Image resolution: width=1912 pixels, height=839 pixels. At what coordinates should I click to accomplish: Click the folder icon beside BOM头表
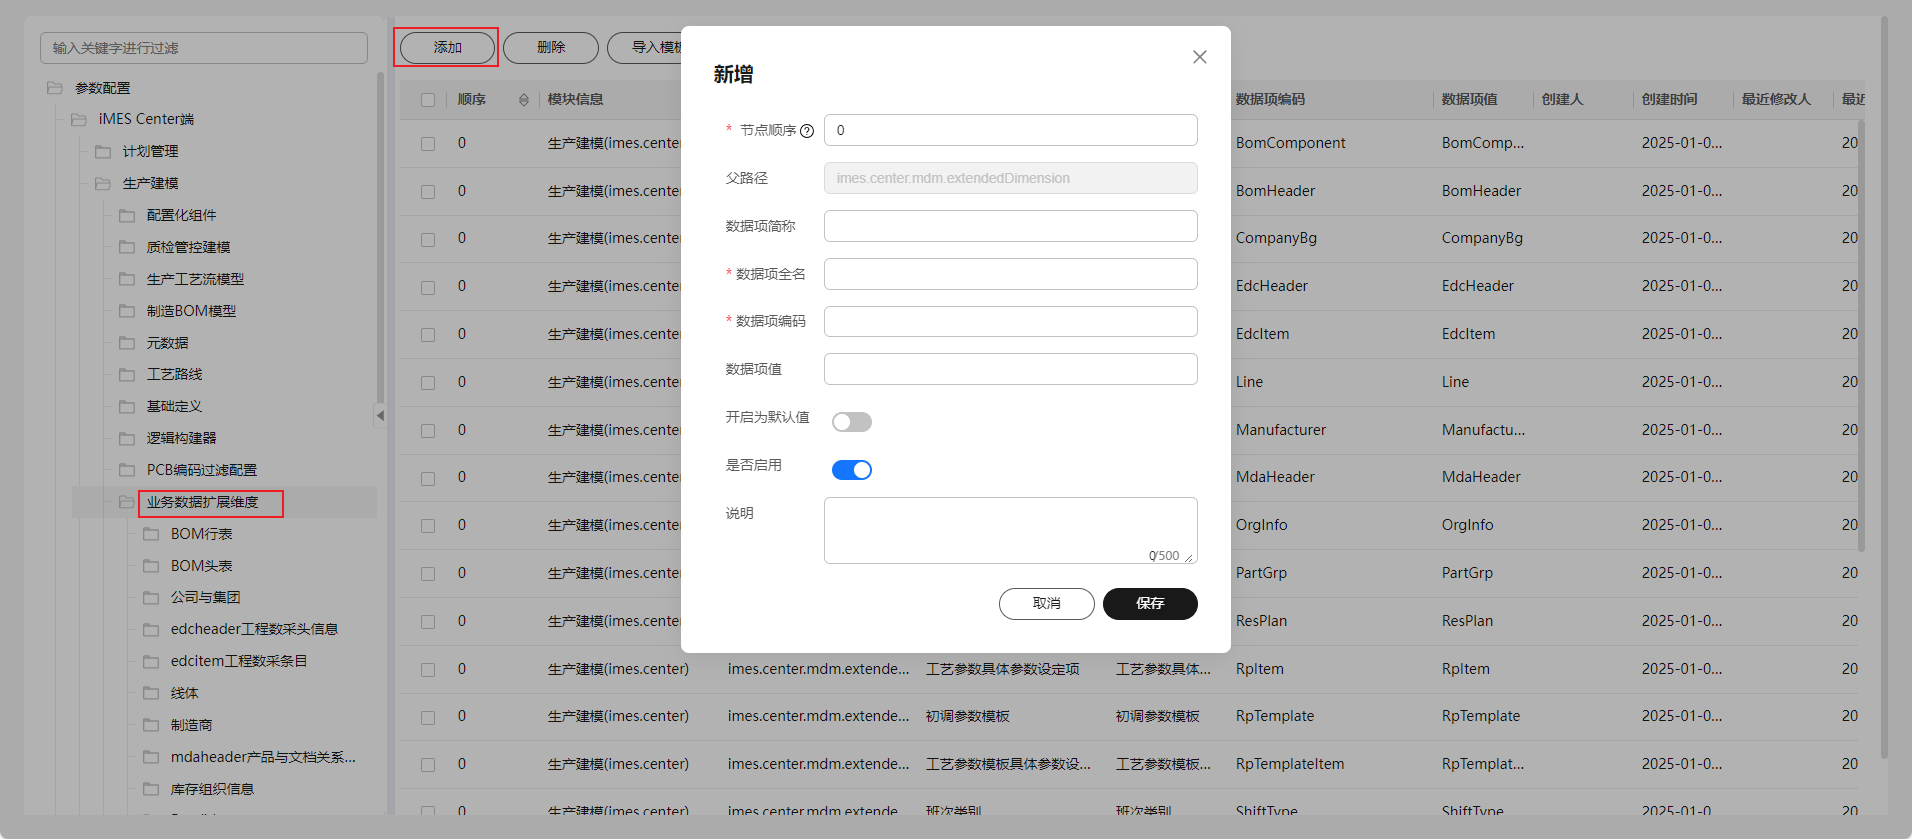(151, 566)
